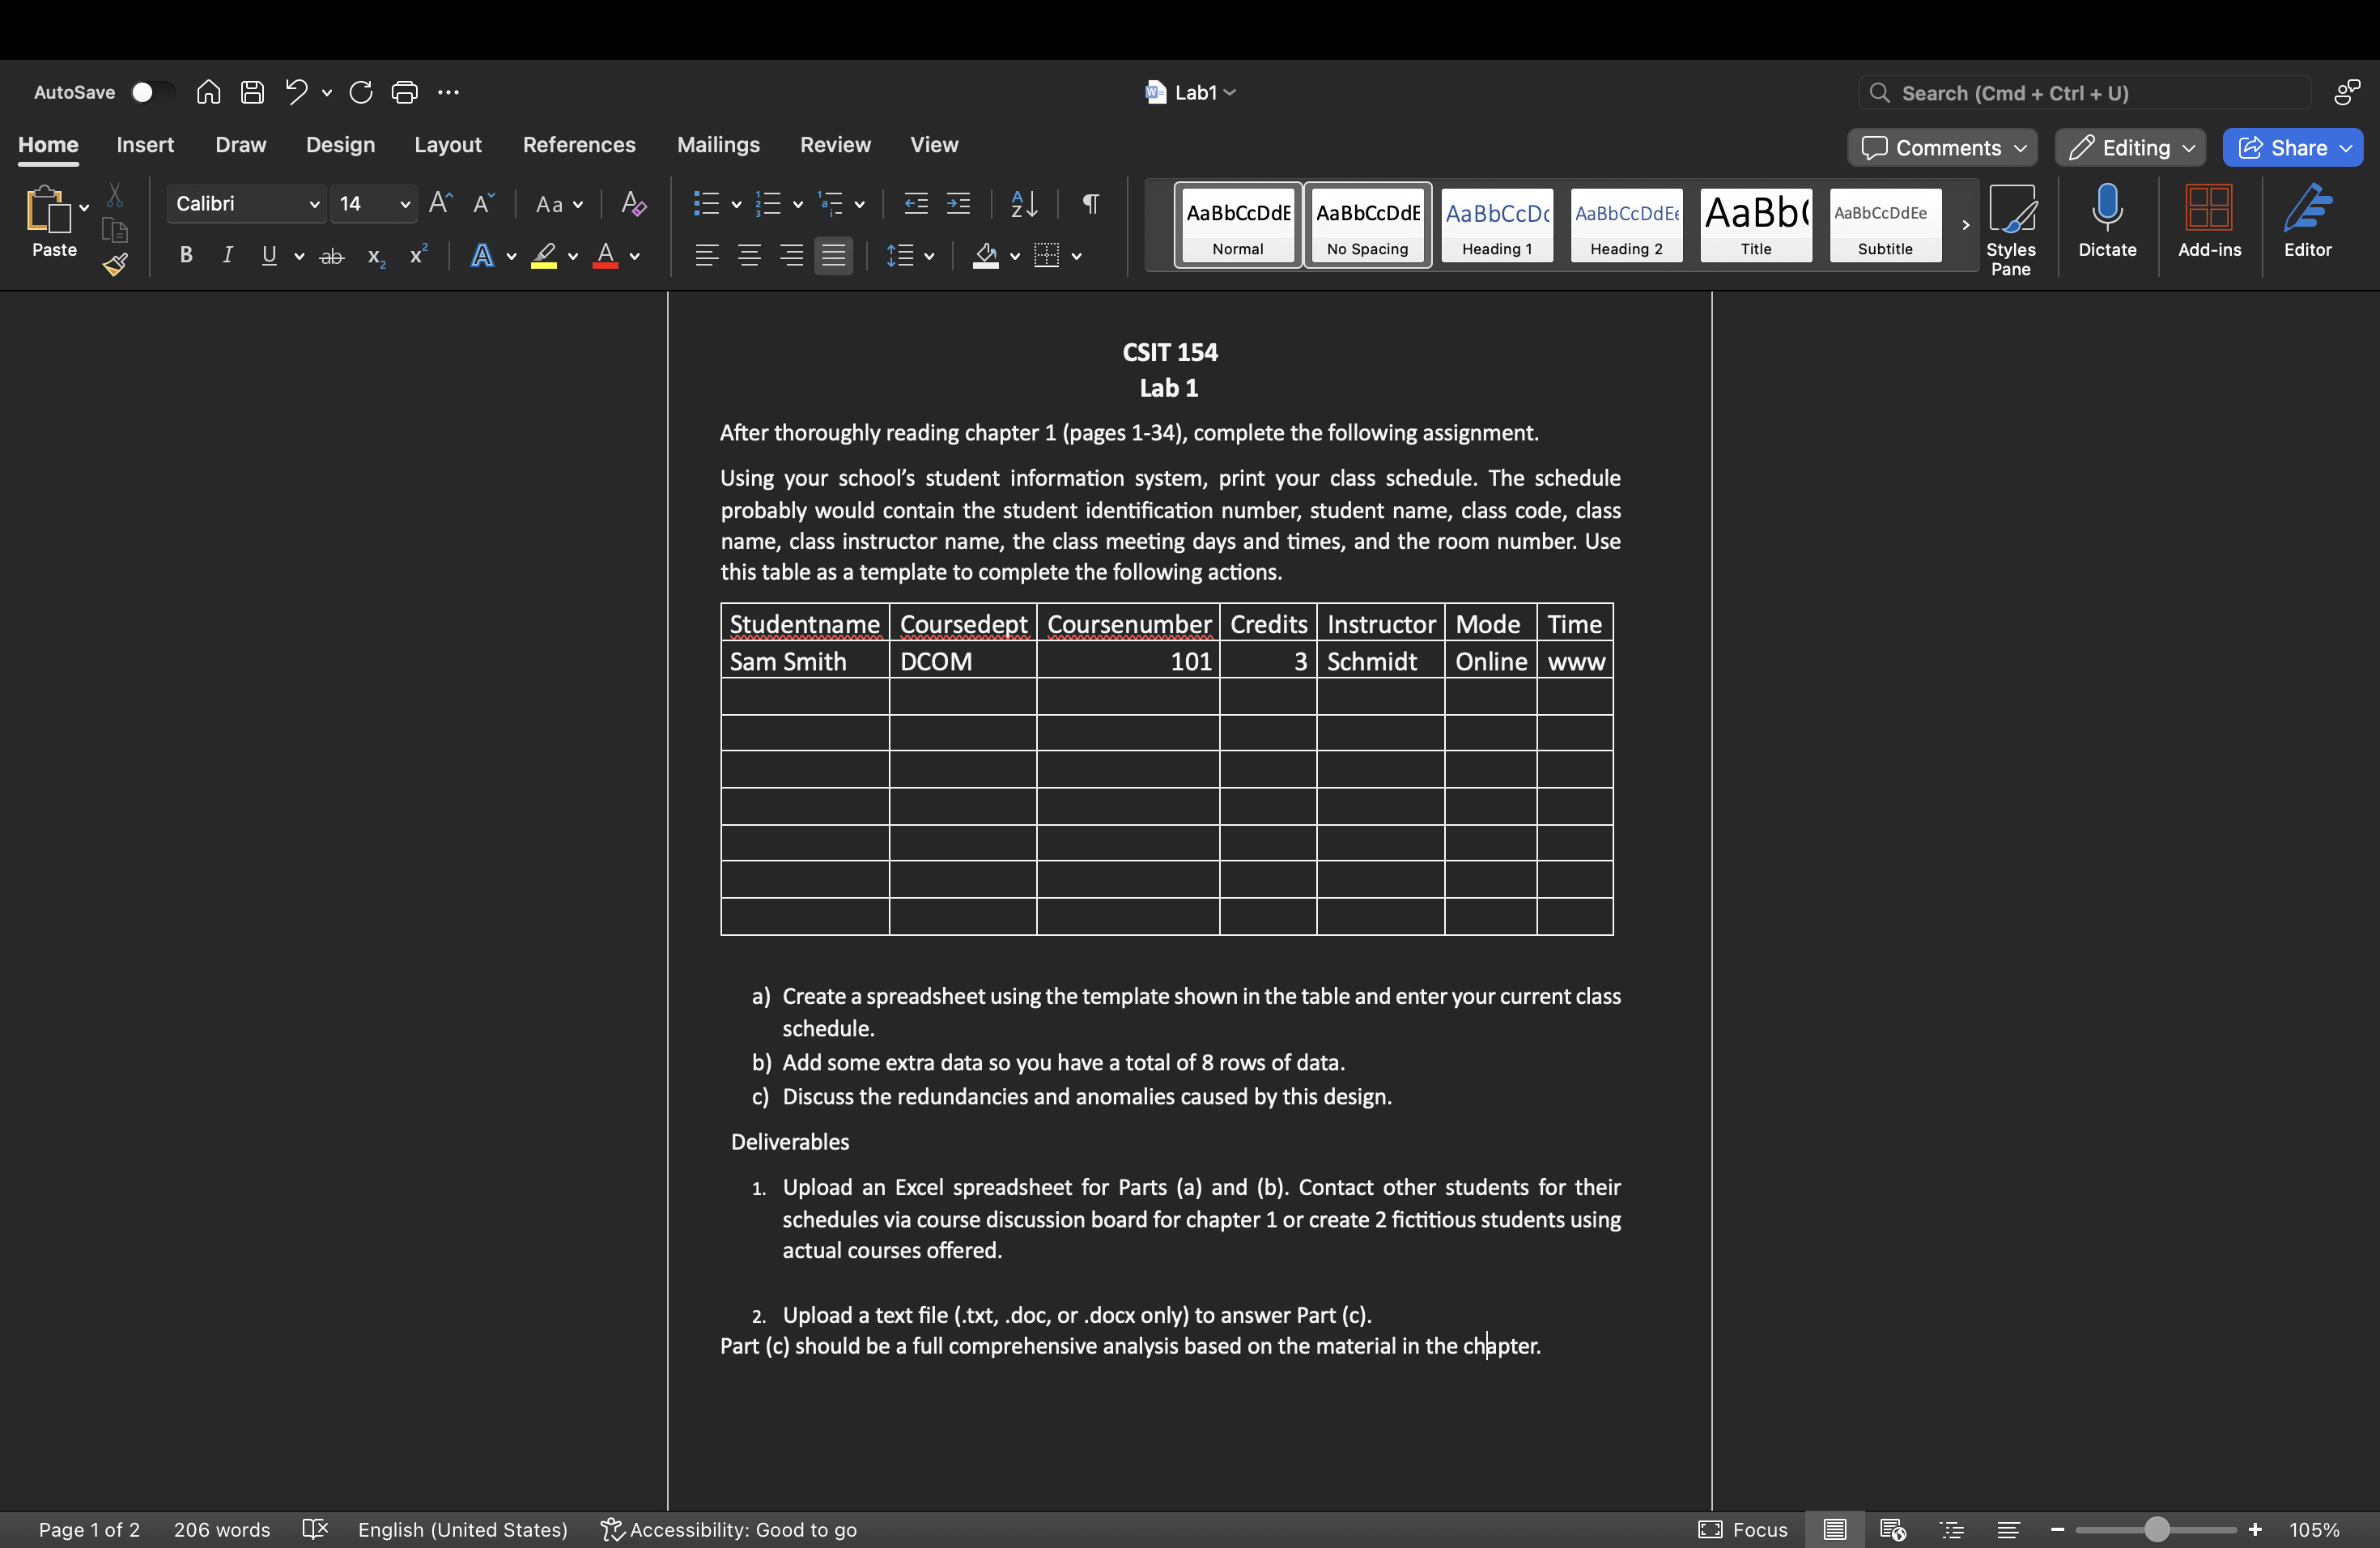Image resolution: width=2380 pixels, height=1548 pixels.
Task: Open the Comments button
Action: pos(1941,148)
